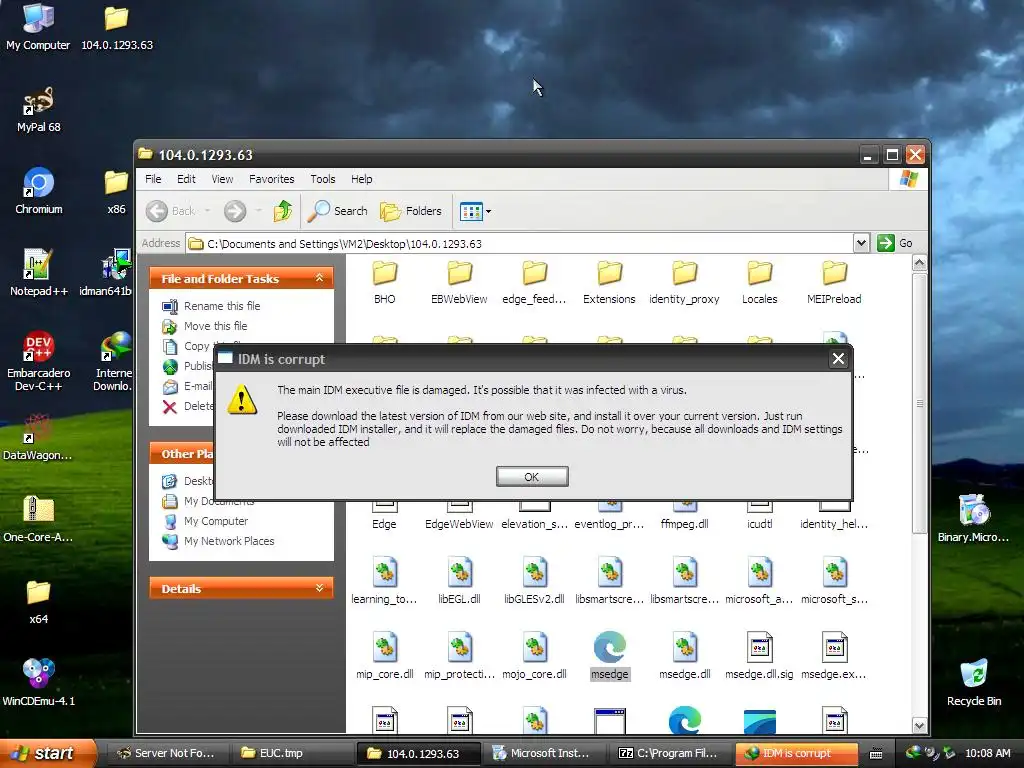Open the Tools menu
Viewport: 1024px width, 768px height.
coord(323,179)
